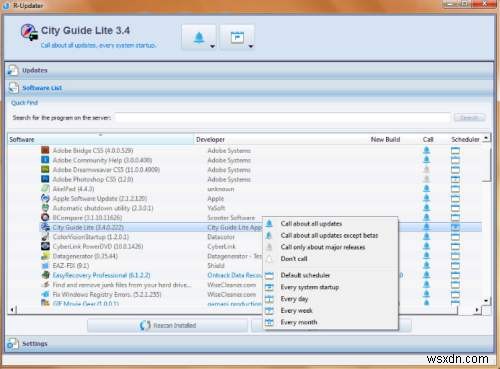Image resolution: width=500 pixels, height=369 pixels.
Task: Open the bell call settings dropdown in header
Action: click(x=199, y=37)
